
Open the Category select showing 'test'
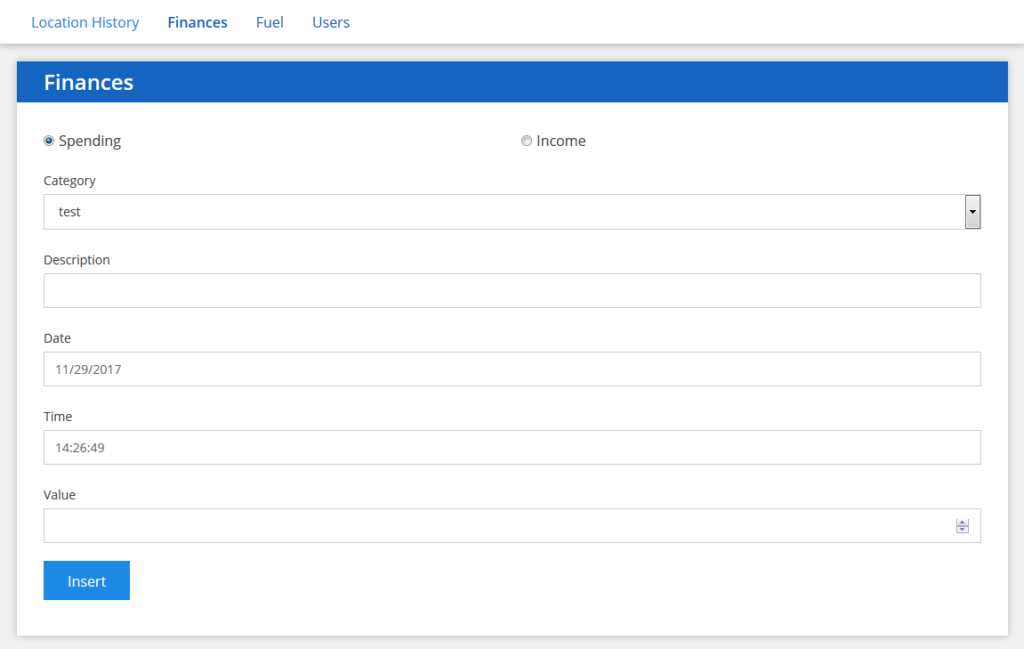(500, 212)
